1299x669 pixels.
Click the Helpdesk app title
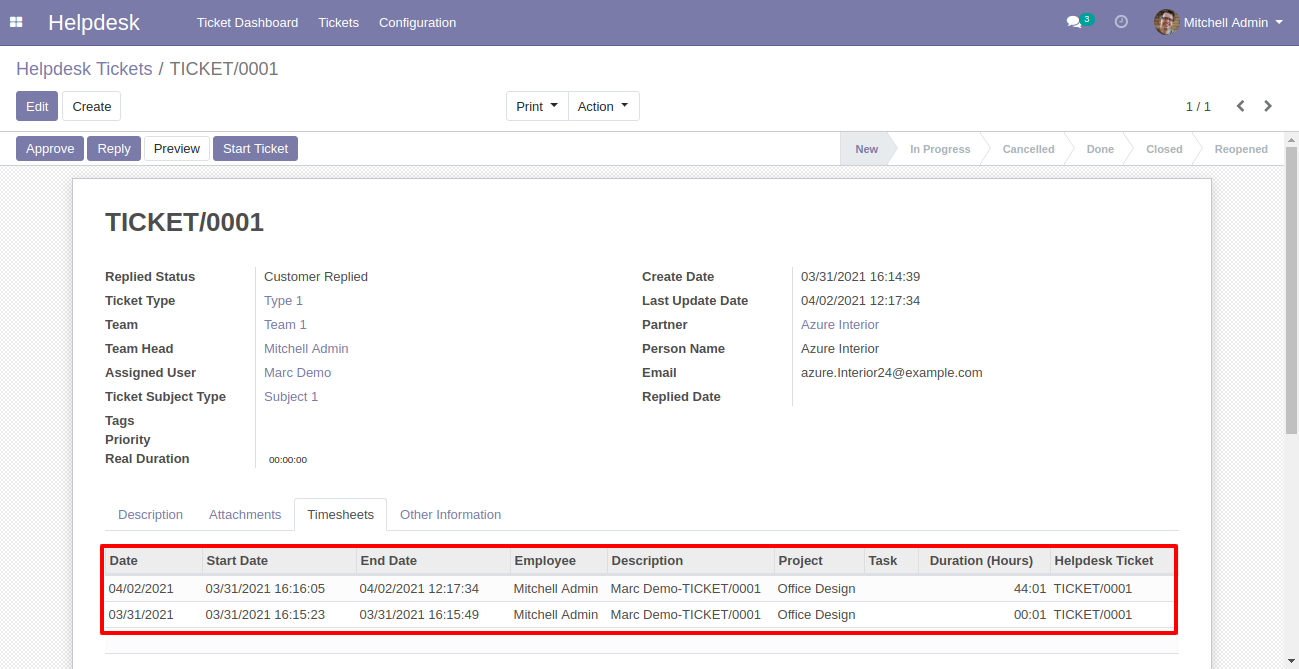point(94,22)
